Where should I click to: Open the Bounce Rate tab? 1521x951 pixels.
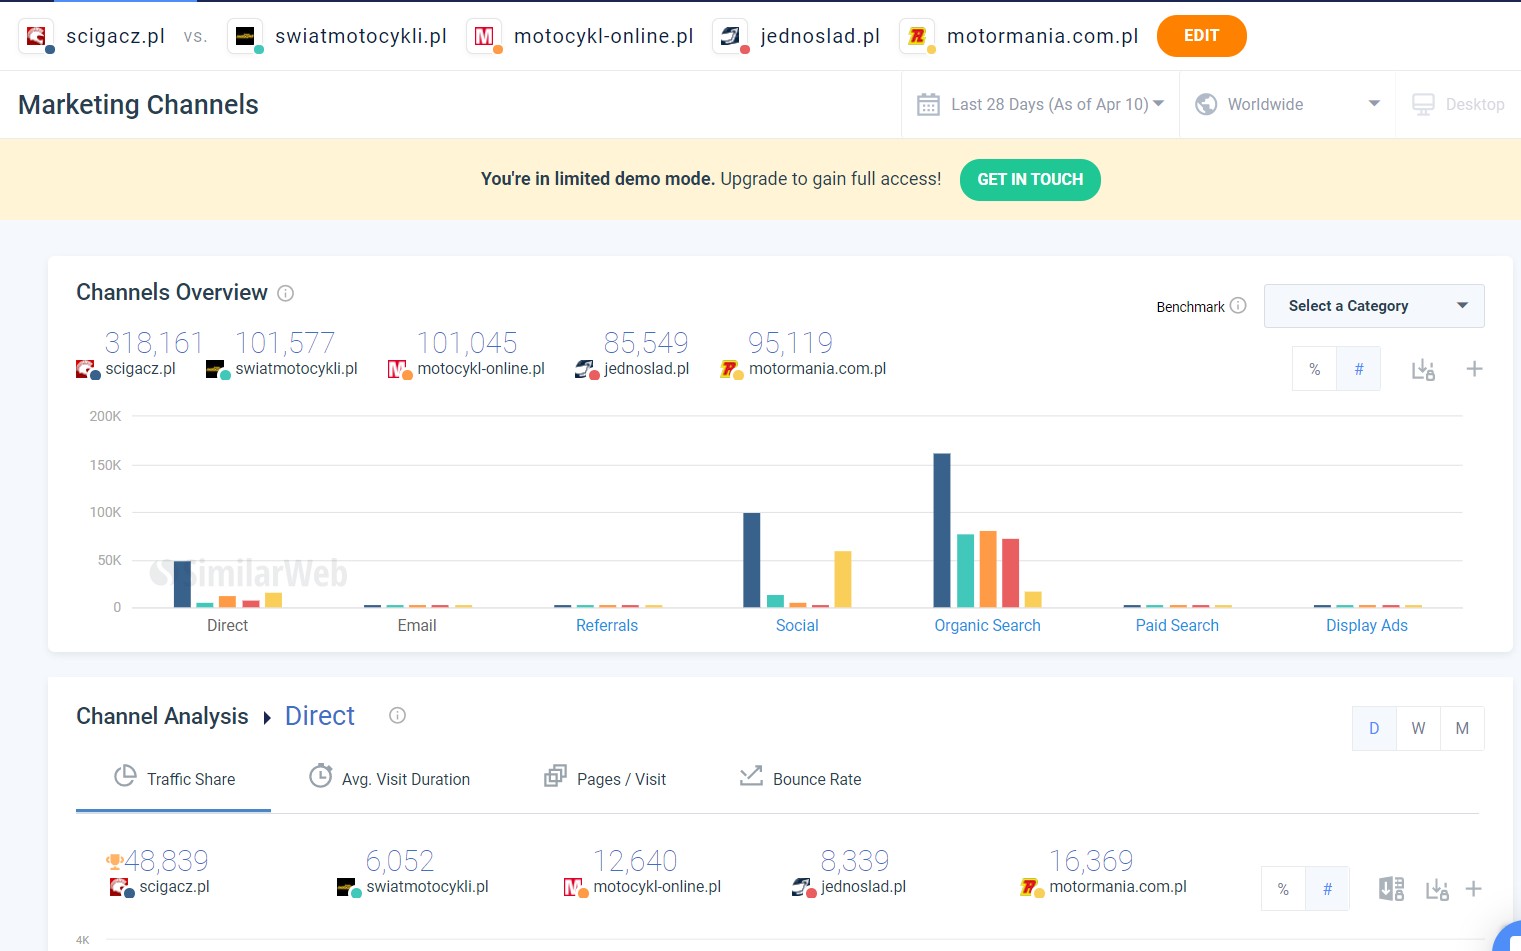[x=800, y=779]
